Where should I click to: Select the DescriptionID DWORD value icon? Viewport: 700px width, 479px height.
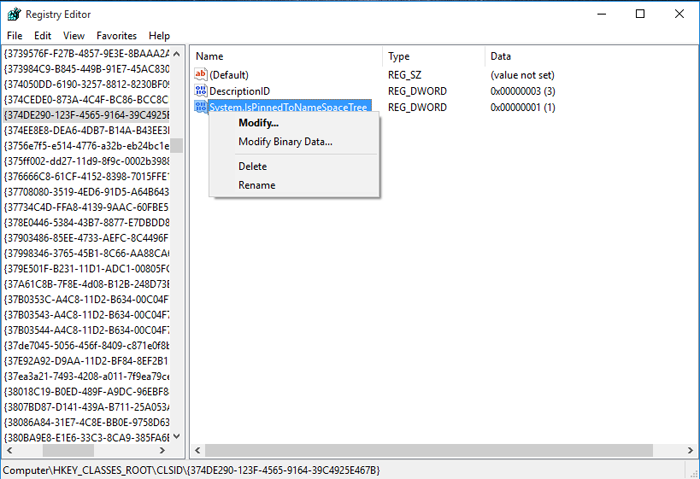tap(201, 91)
